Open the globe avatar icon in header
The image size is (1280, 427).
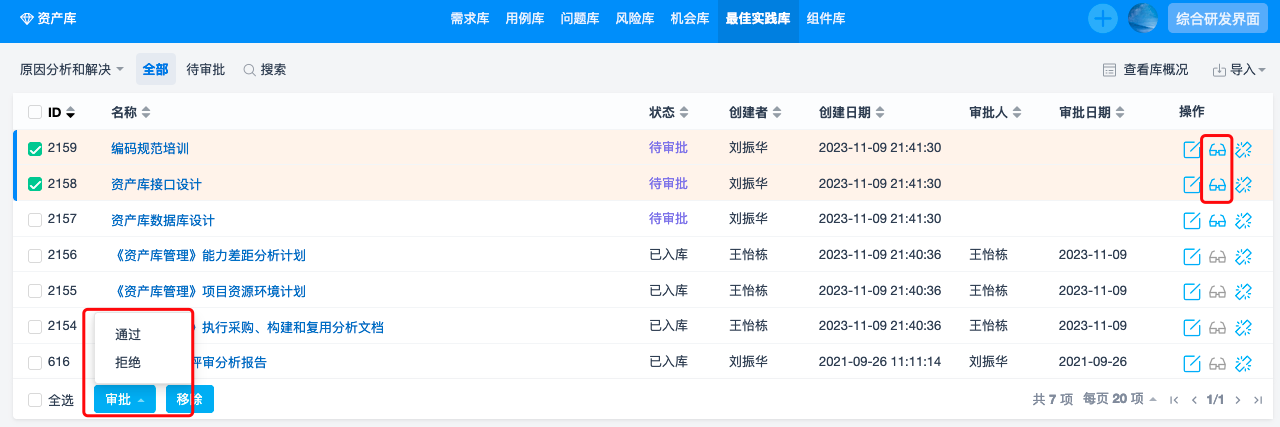tap(1142, 18)
